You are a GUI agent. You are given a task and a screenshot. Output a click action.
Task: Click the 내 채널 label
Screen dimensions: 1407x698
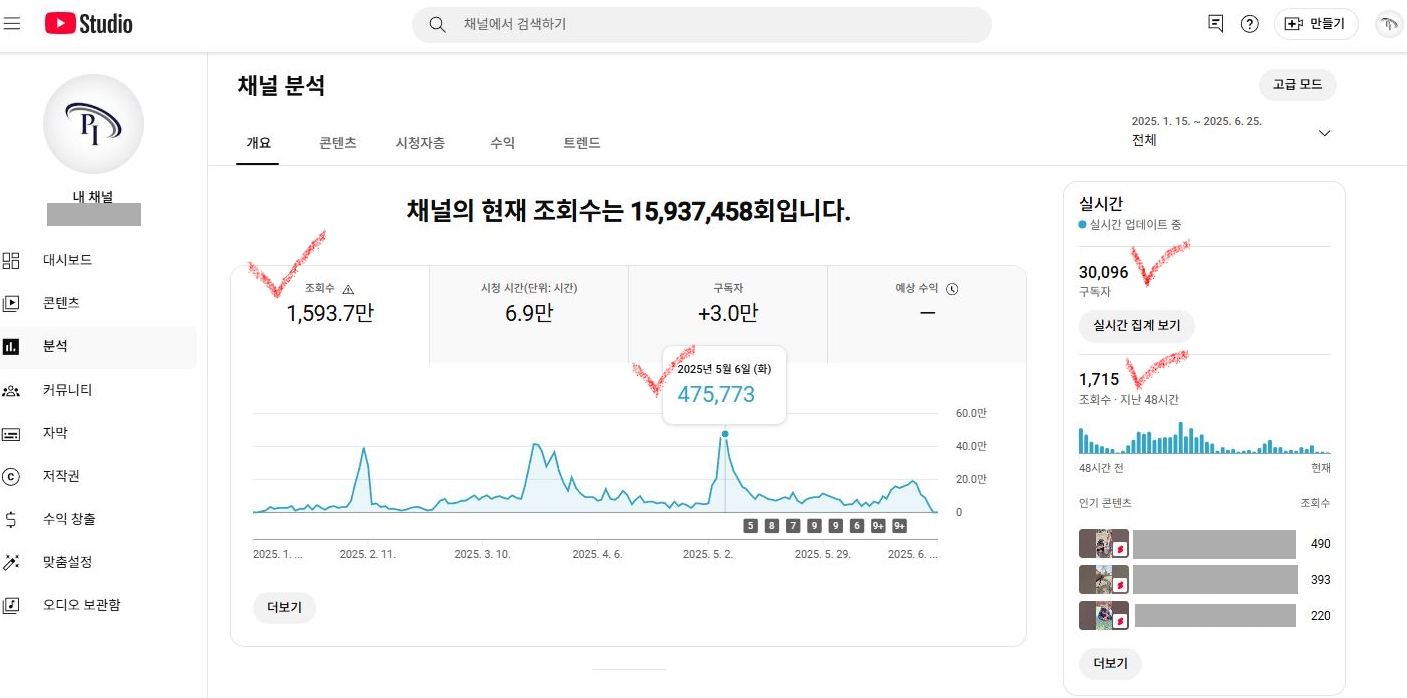pyautogui.click(x=93, y=196)
